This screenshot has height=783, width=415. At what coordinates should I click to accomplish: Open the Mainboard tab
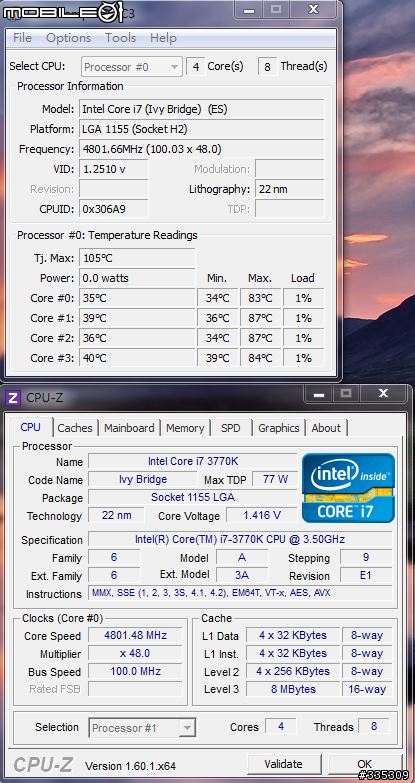tap(129, 428)
